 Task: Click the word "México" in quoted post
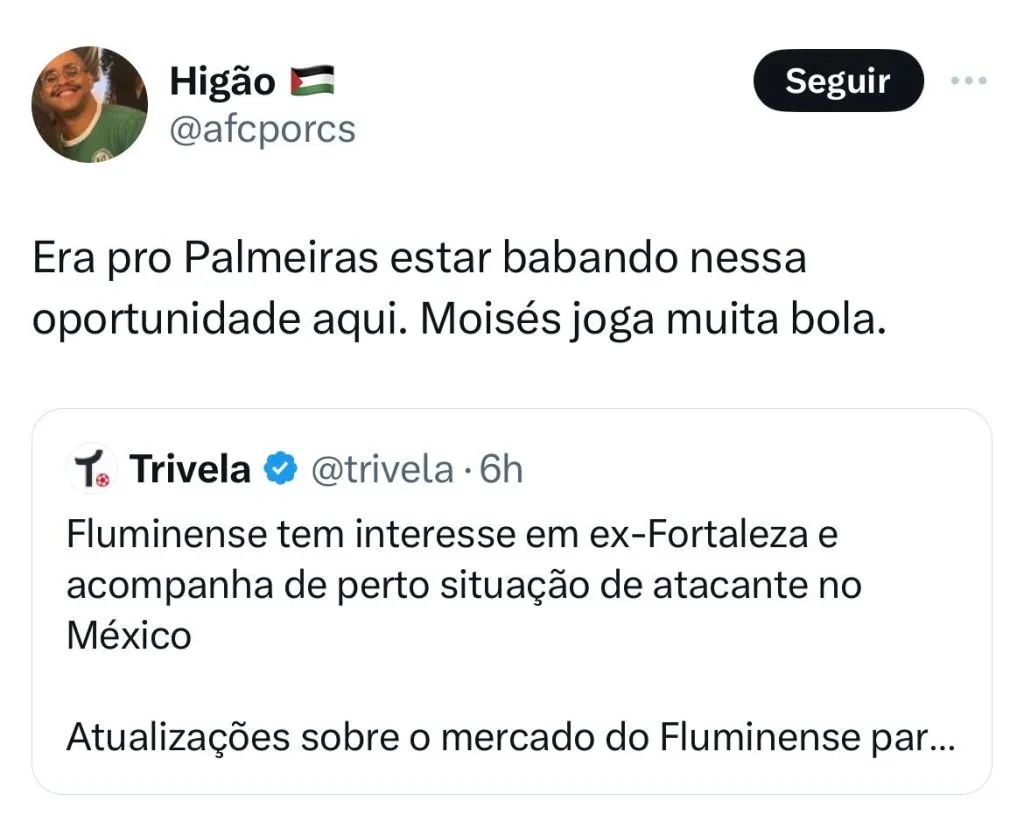[129, 636]
